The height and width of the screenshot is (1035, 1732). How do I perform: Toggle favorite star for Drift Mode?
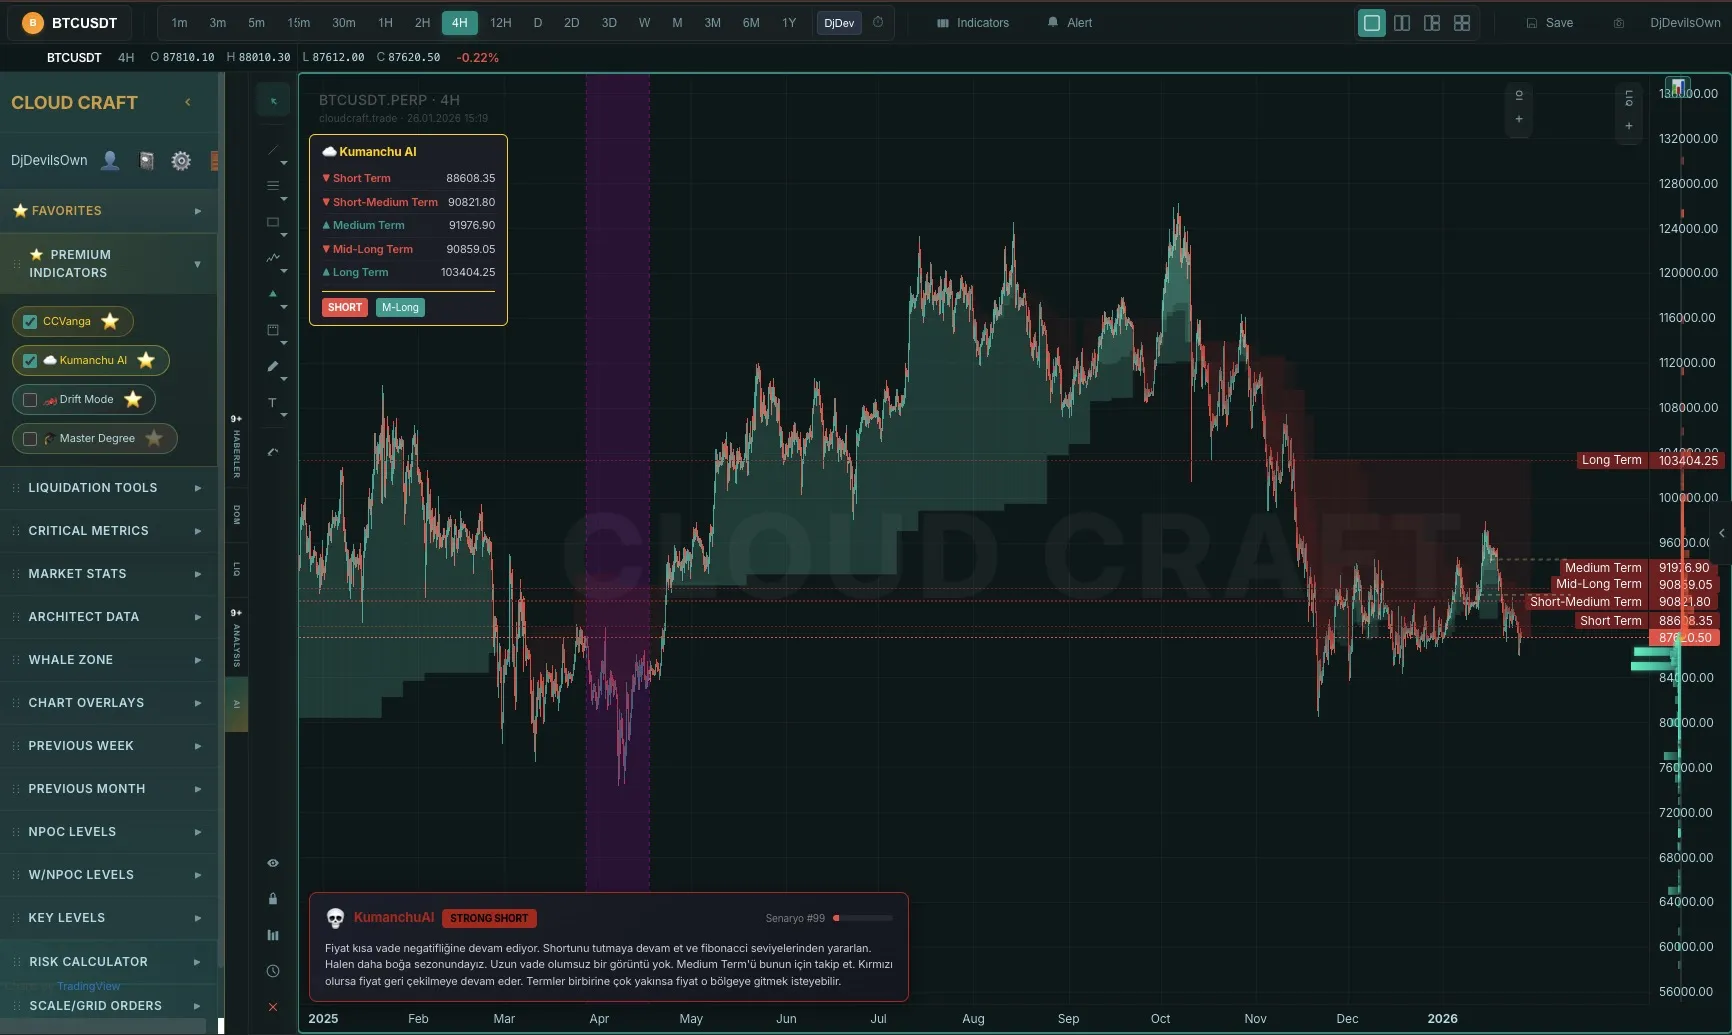(133, 399)
